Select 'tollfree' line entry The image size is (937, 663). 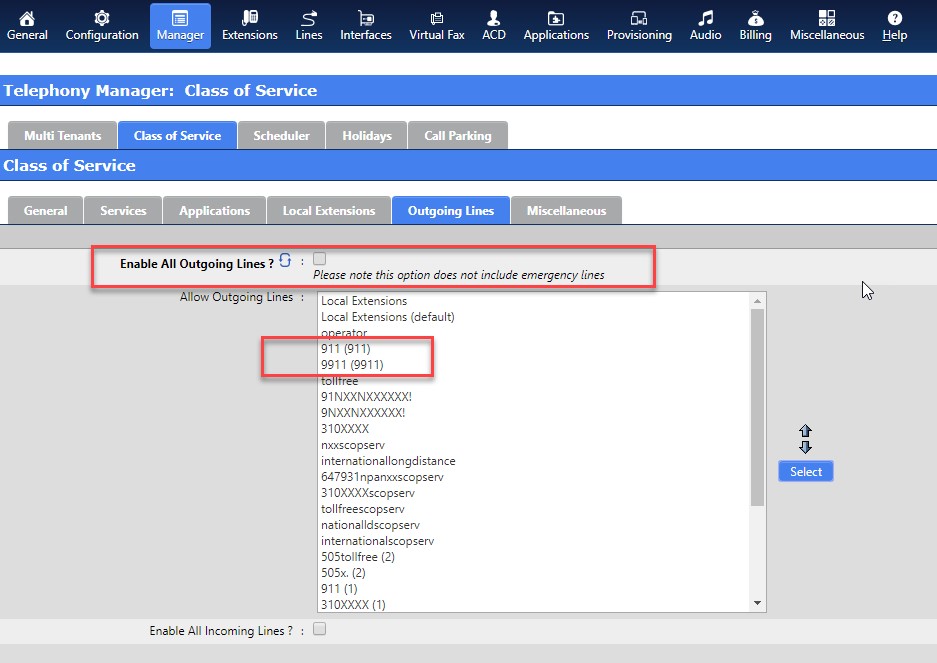[x=339, y=381]
